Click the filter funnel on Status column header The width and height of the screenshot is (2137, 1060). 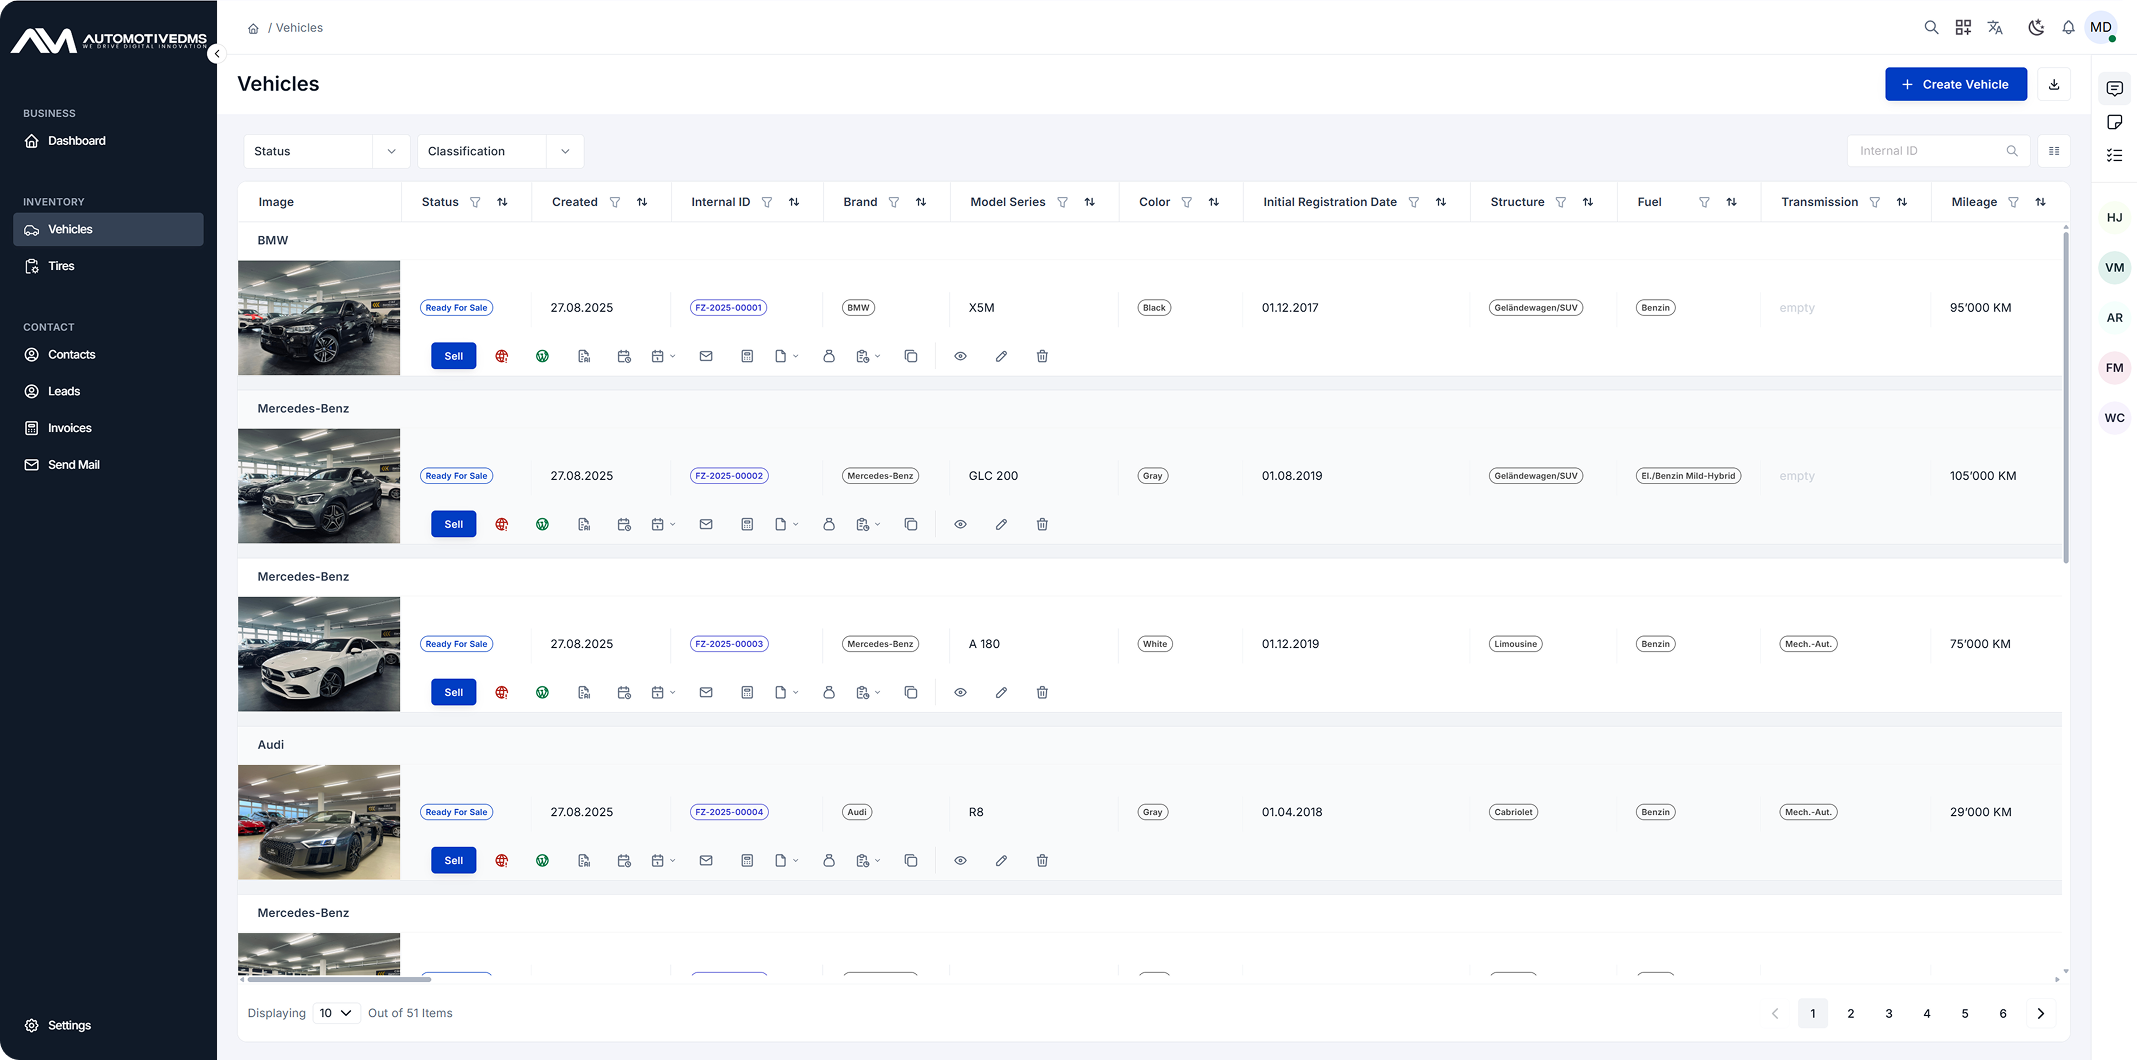[475, 202]
